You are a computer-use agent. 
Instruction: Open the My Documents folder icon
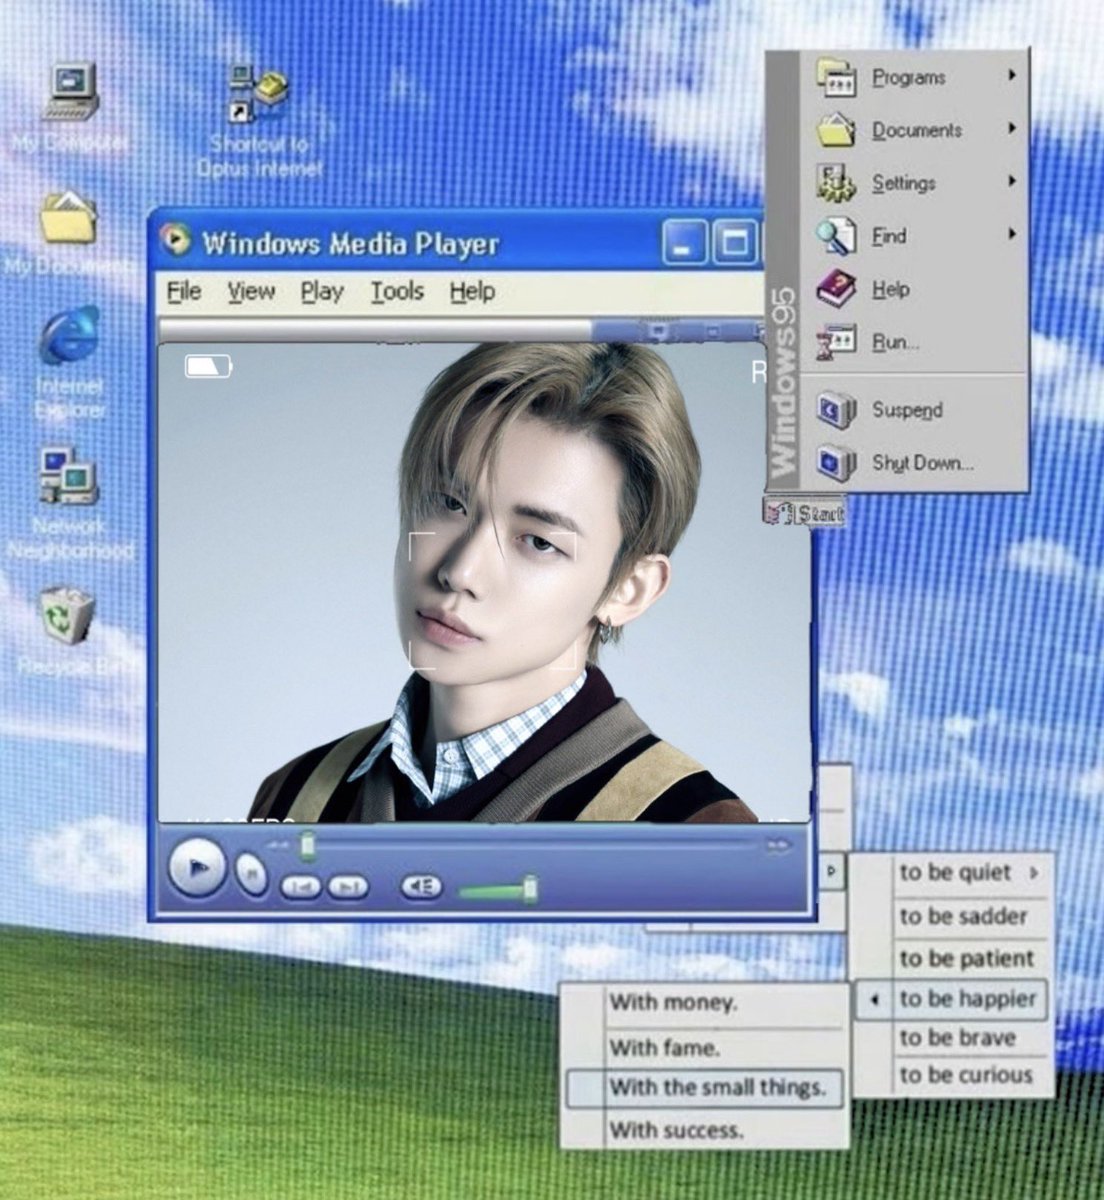click(68, 218)
